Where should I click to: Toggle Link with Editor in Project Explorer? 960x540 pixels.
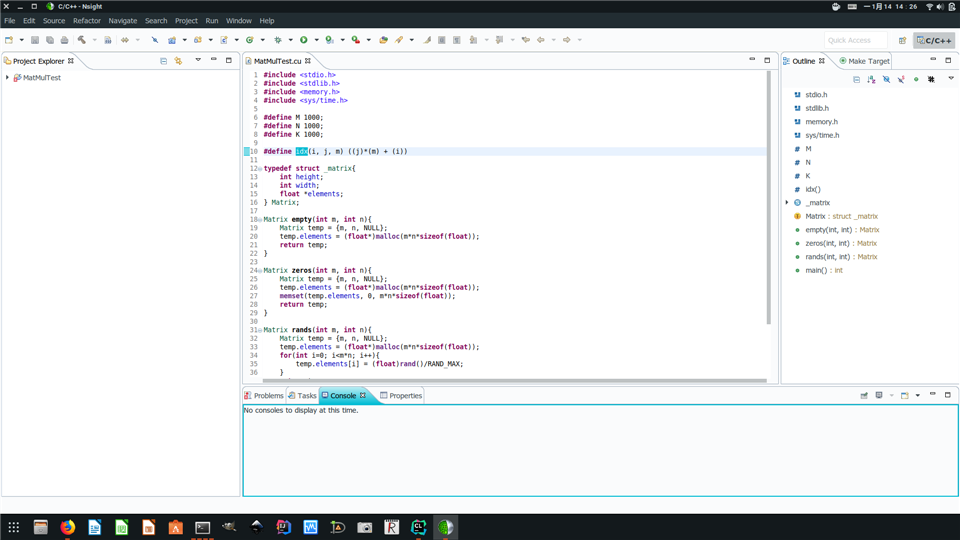tap(178, 61)
